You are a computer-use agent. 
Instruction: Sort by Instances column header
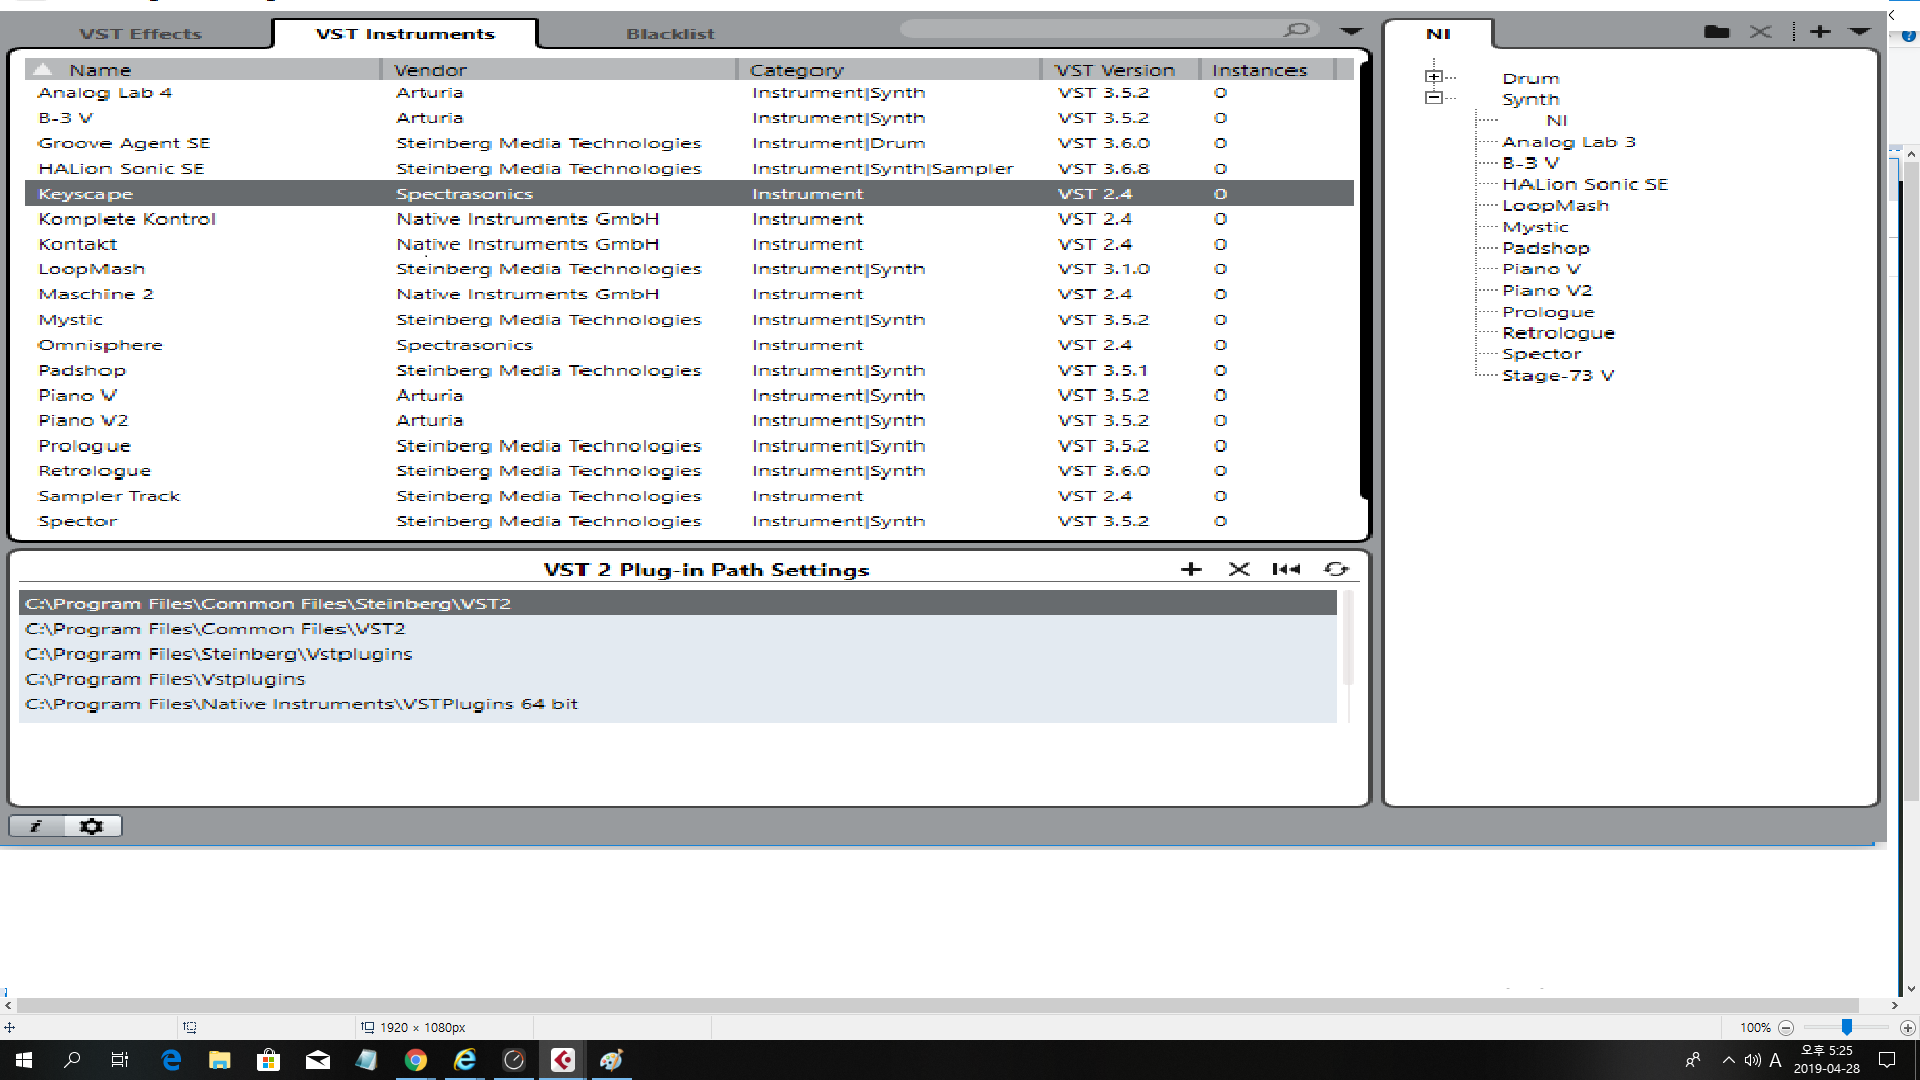1267,70
